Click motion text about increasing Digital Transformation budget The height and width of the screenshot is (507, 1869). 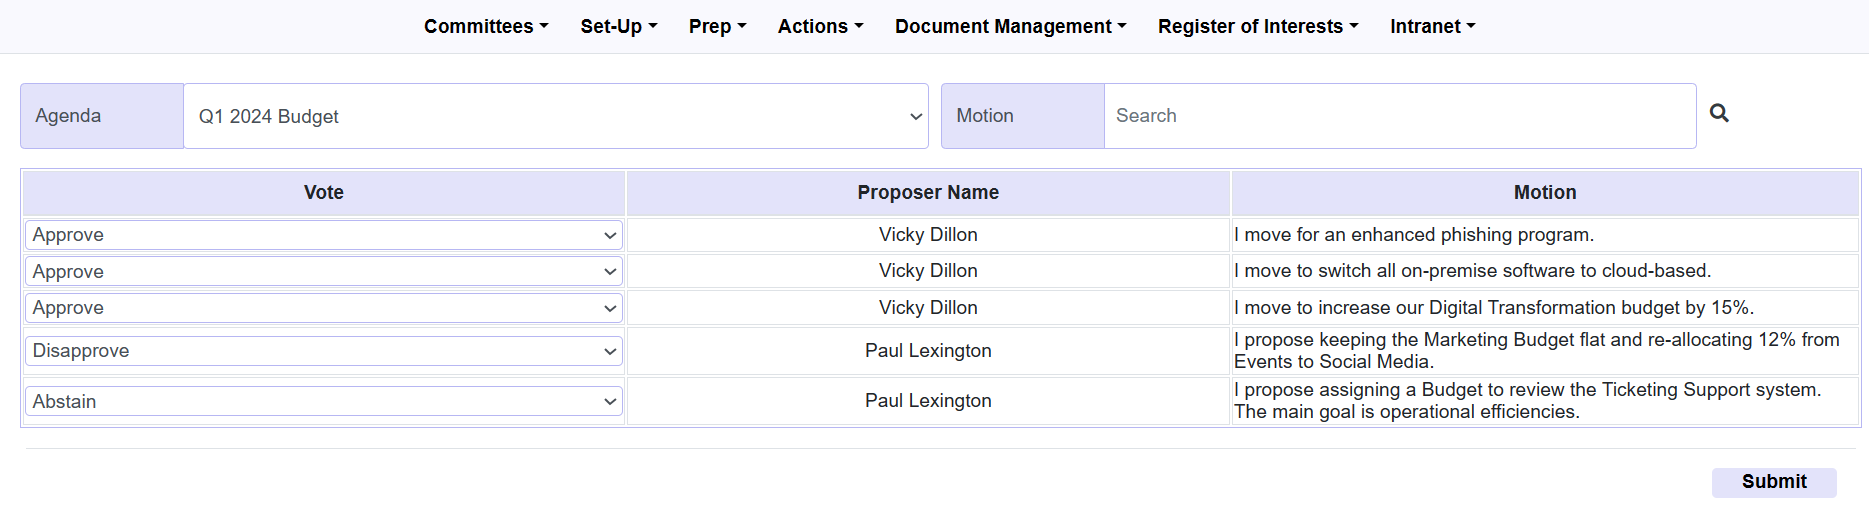1494,308
